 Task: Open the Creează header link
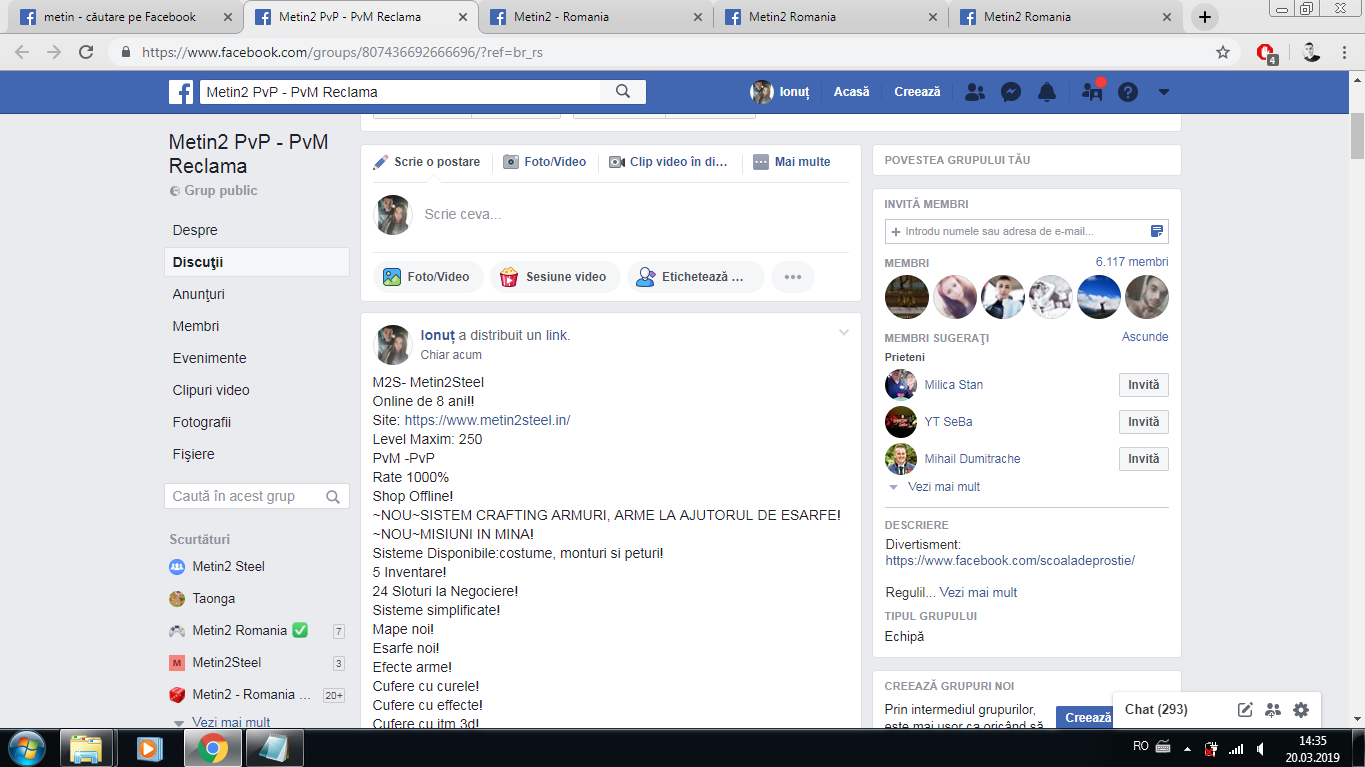point(917,92)
